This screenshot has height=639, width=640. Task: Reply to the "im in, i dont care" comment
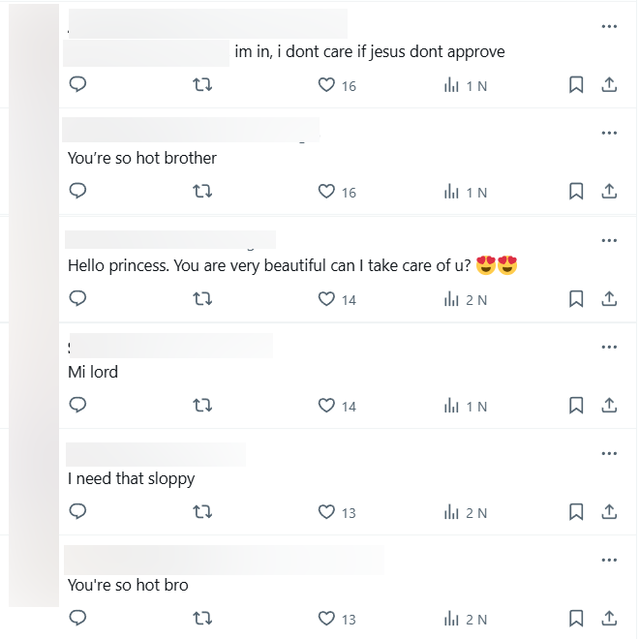click(x=78, y=85)
